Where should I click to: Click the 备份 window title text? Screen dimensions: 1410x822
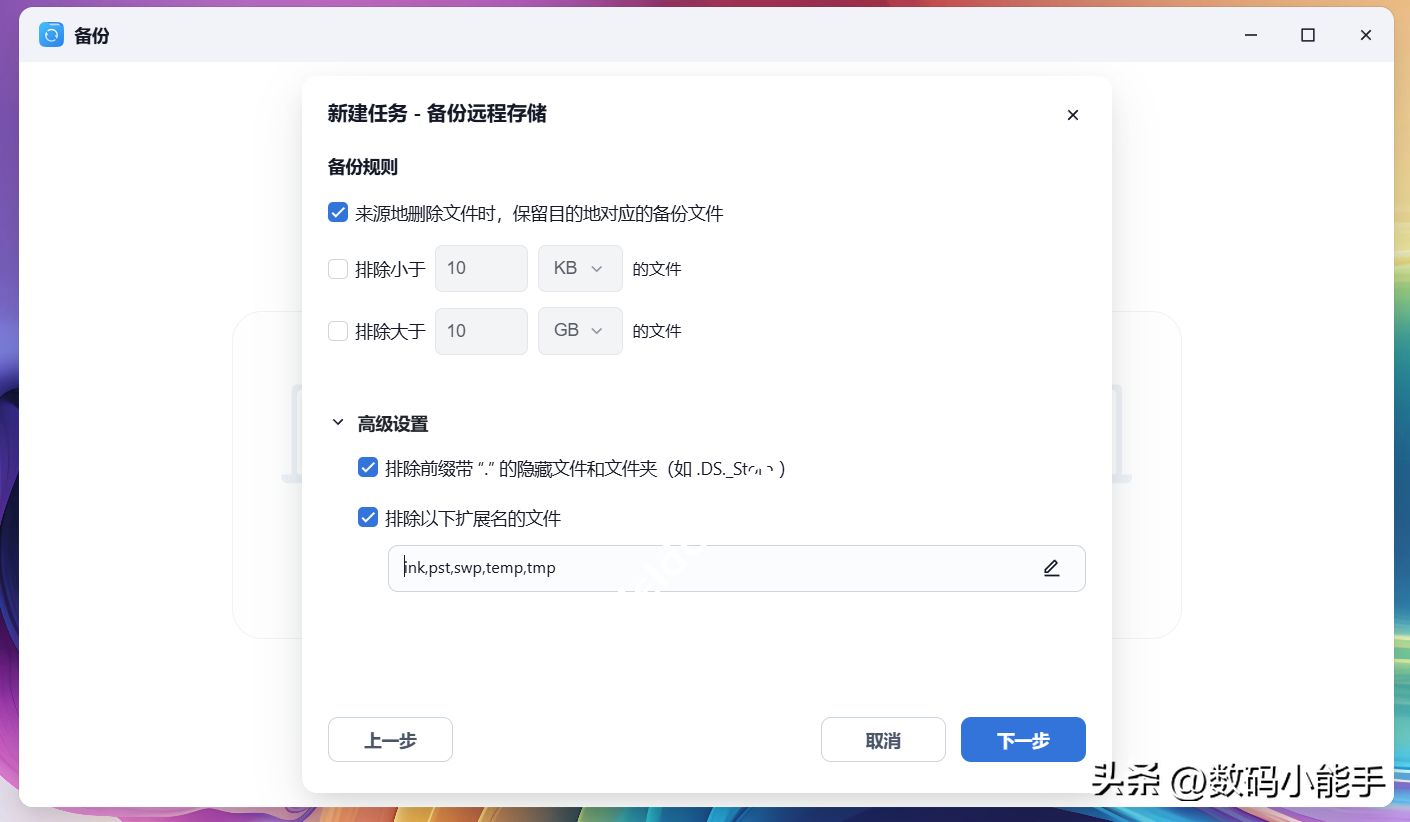pyautogui.click(x=92, y=36)
